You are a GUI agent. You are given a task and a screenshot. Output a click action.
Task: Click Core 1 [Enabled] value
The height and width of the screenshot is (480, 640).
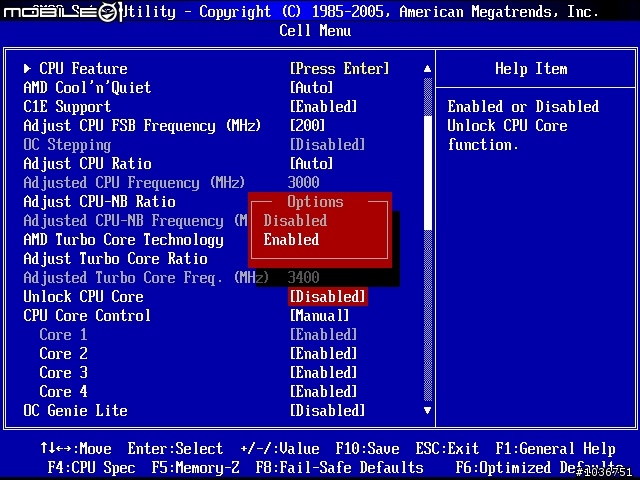(323, 335)
